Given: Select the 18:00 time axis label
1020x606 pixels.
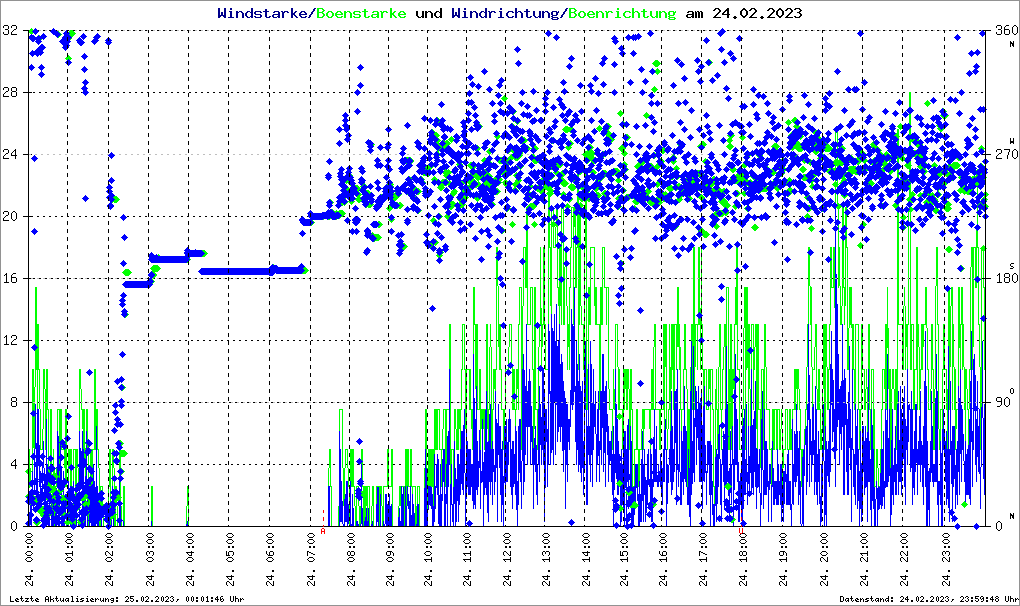Looking at the screenshot, I should (x=746, y=560).
